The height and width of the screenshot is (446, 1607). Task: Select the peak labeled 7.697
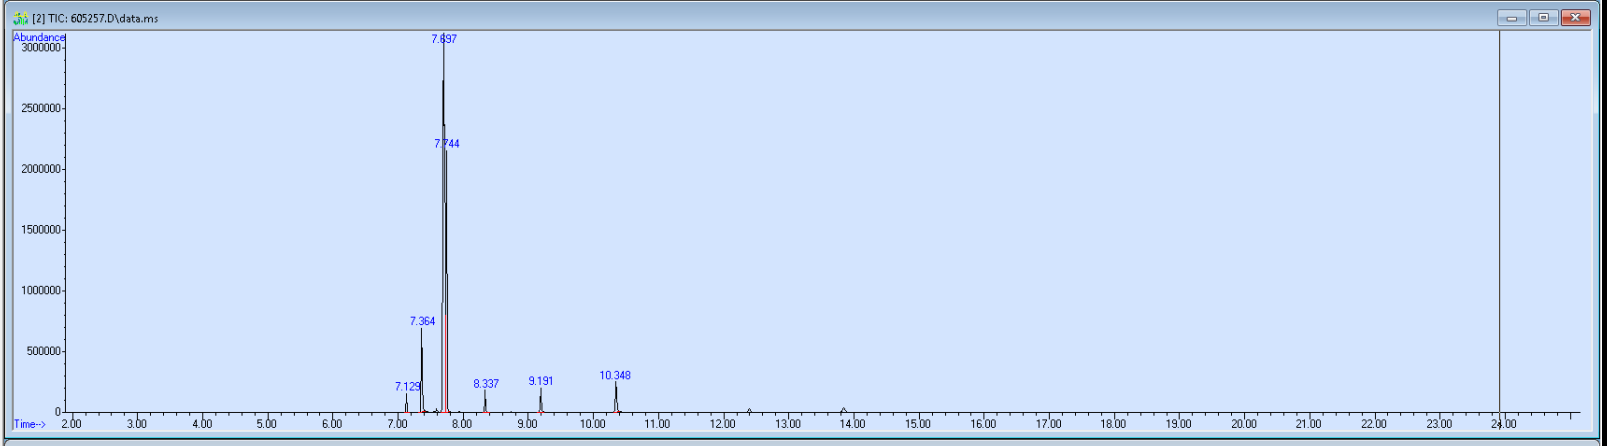[x=444, y=39]
